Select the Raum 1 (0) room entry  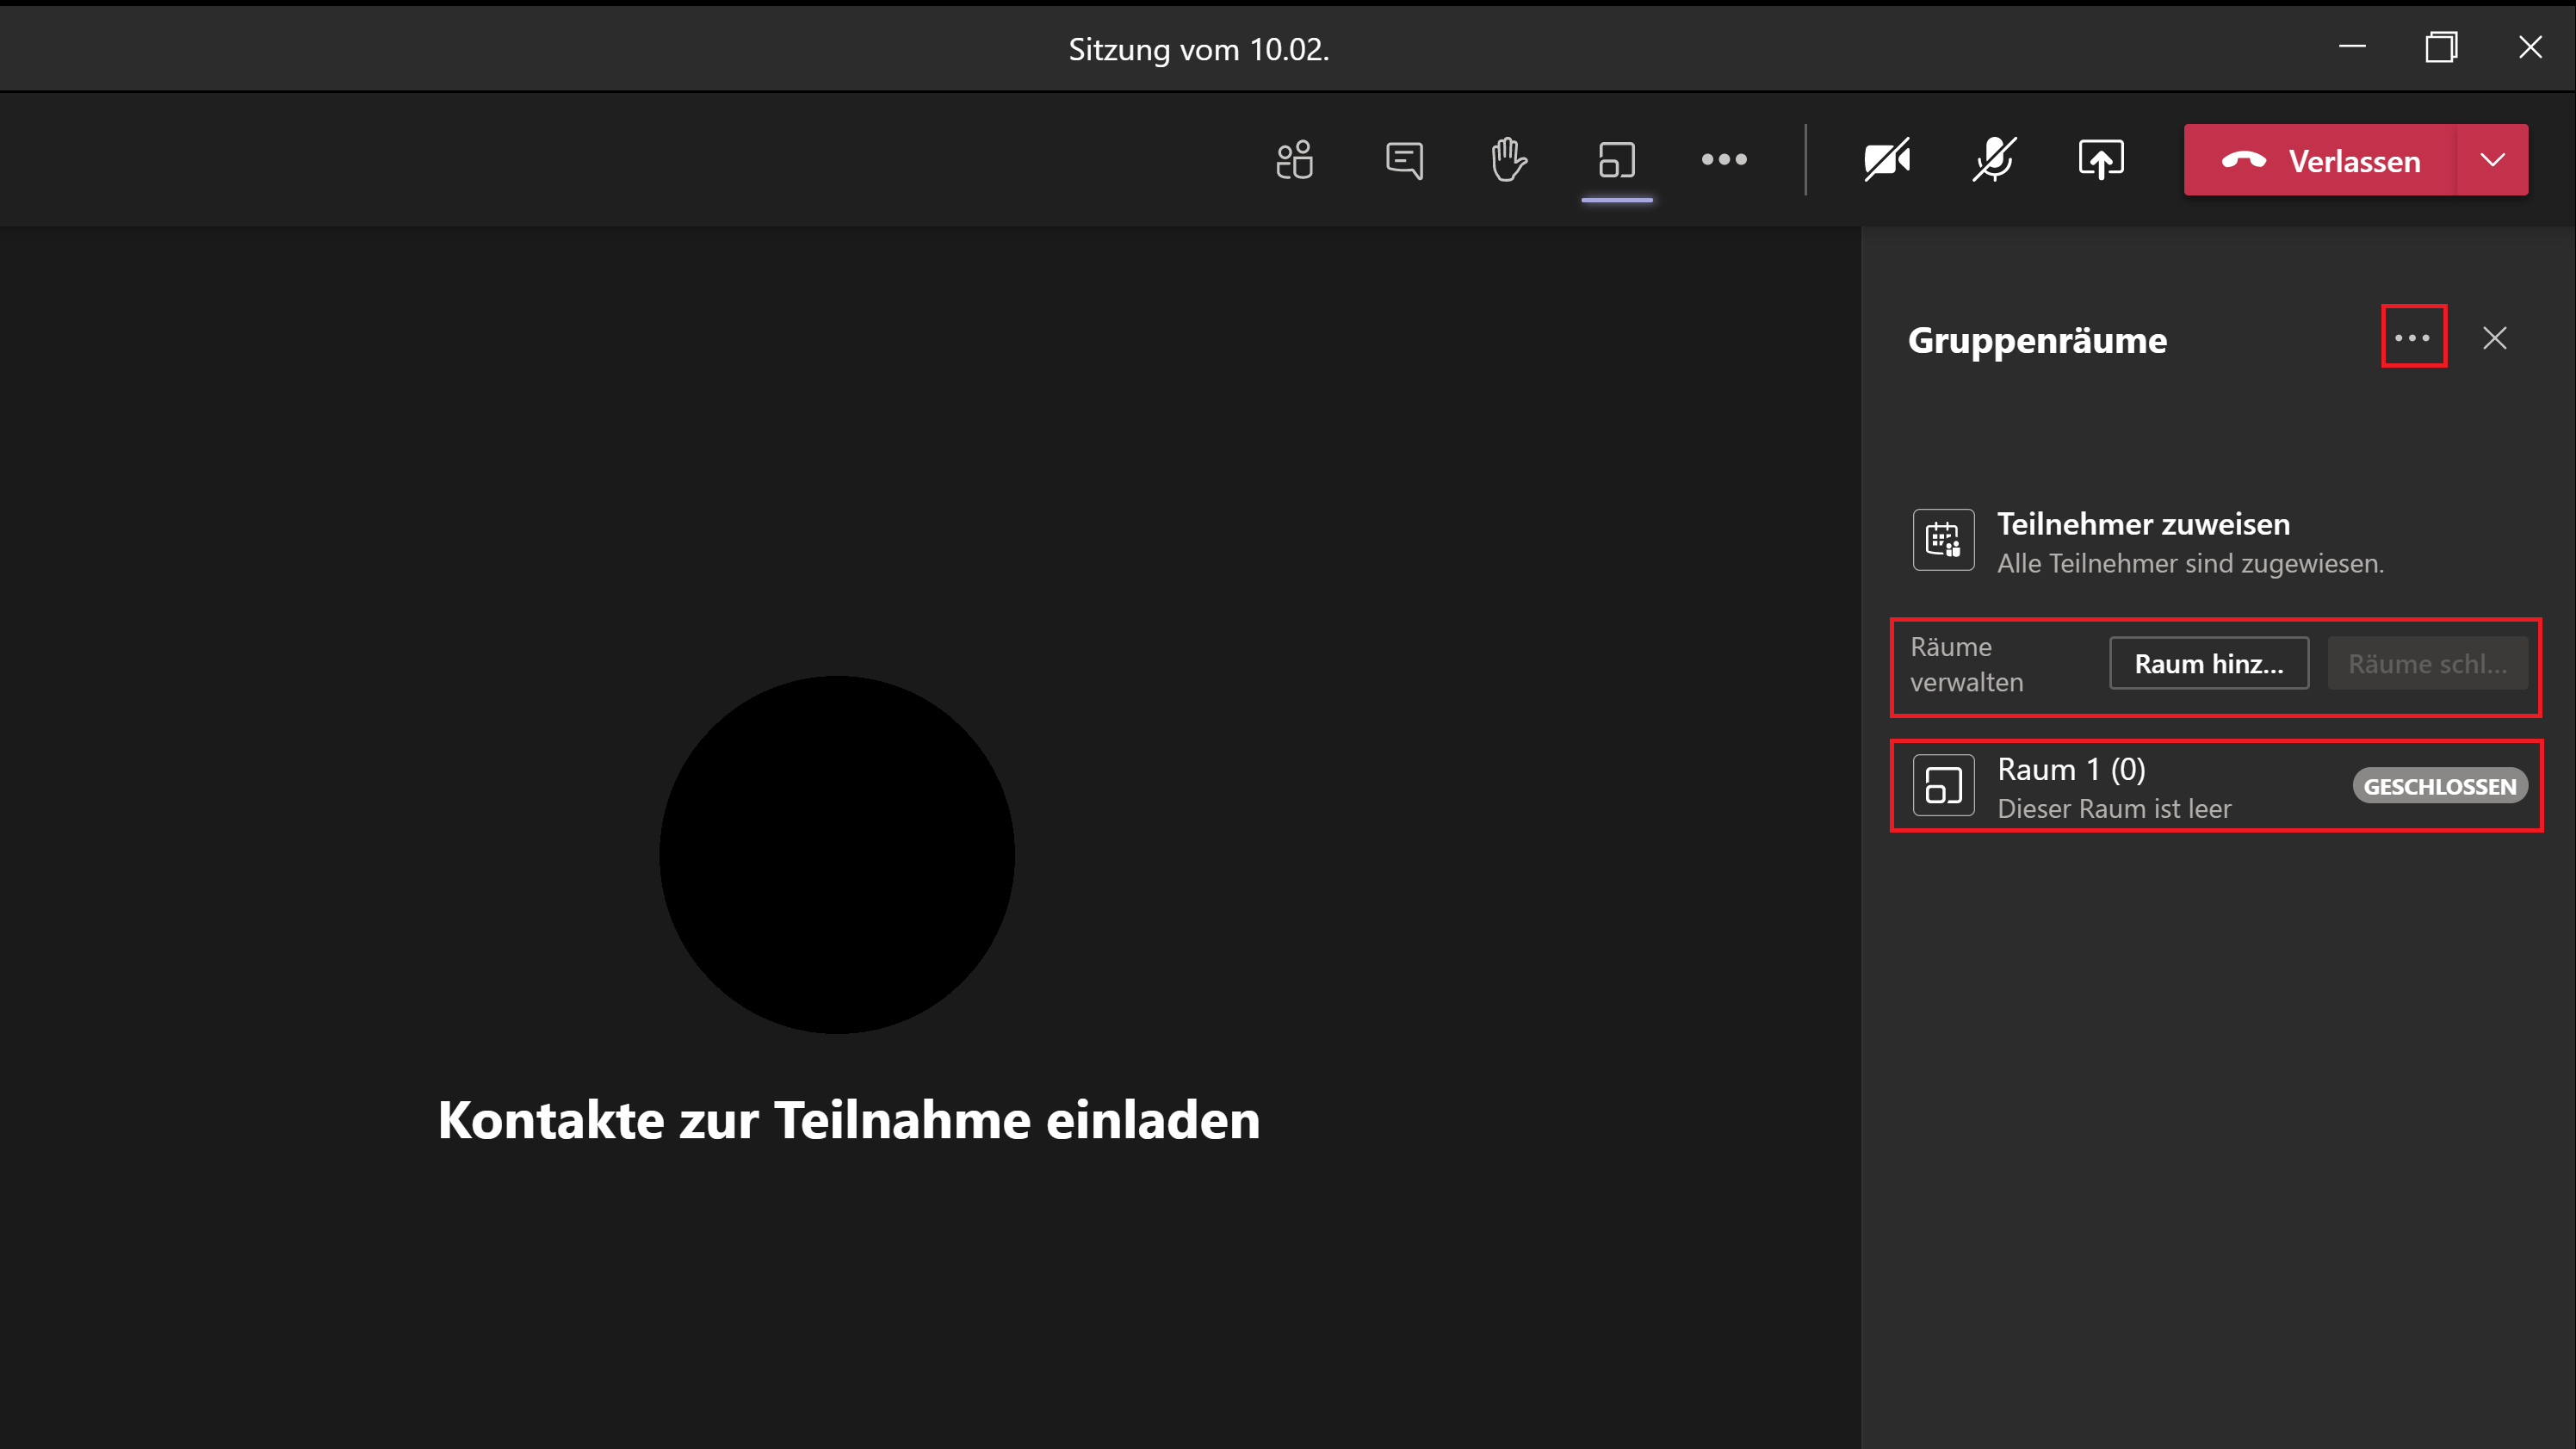tap(2120, 786)
